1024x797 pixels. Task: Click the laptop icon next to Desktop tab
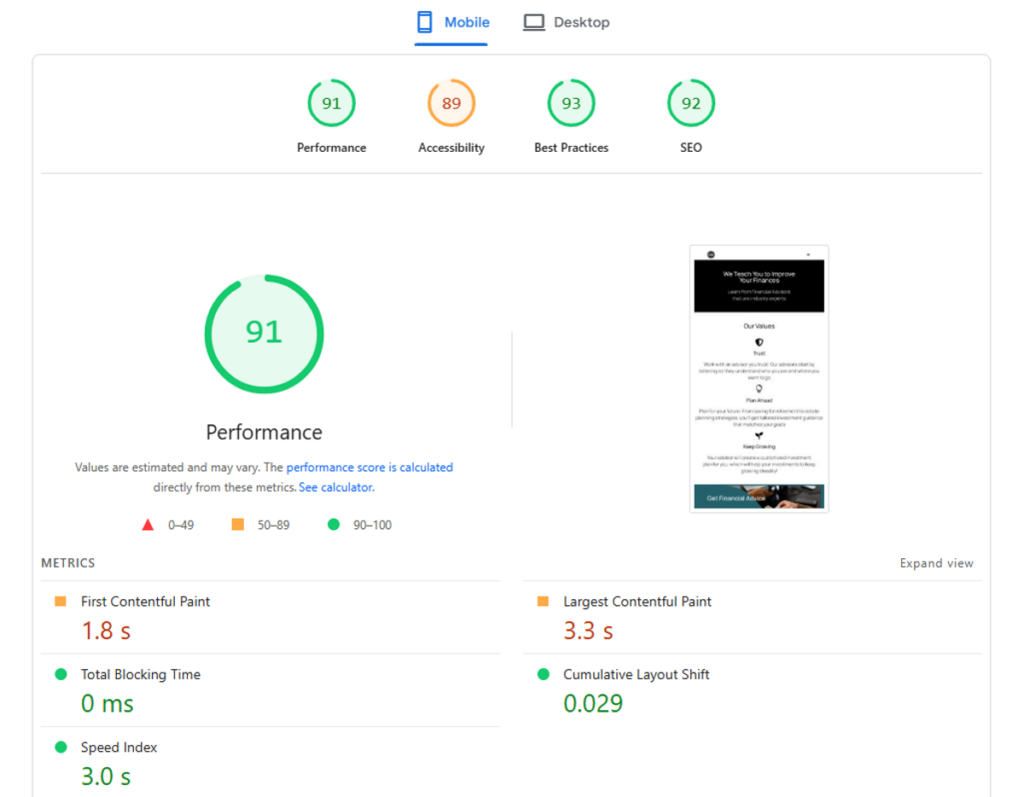tap(533, 21)
